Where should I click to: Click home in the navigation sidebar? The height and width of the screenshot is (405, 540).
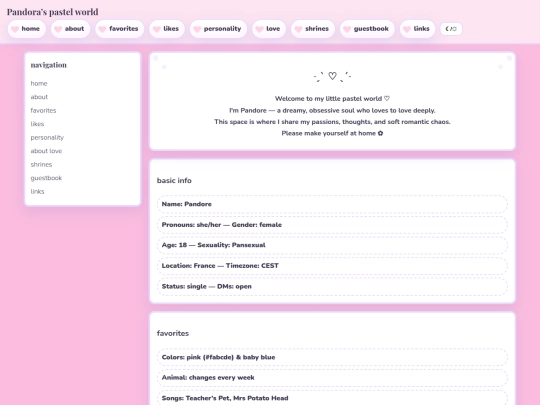[x=39, y=83]
